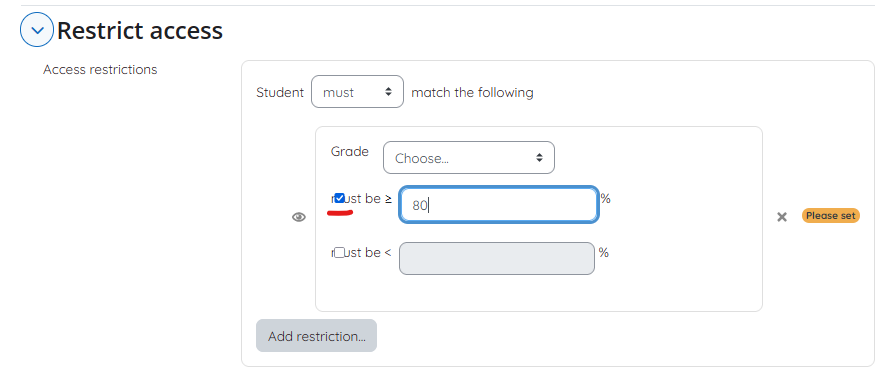Click the arrows on the must selector
Viewport: 886px width, 382px height.
[388, 92]
